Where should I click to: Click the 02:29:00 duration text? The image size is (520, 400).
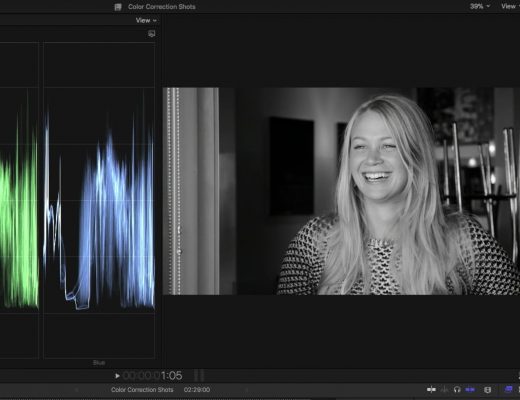pyautogui.click(x=197, y=390)
